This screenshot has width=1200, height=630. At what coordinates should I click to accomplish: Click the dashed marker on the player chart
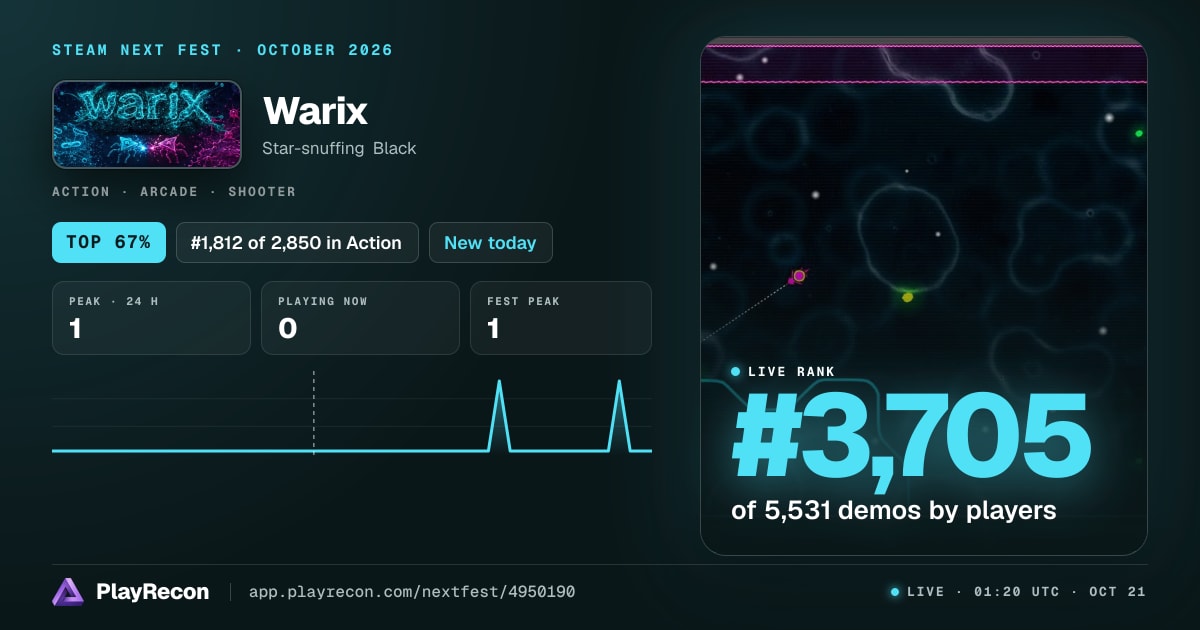(314, 412)
